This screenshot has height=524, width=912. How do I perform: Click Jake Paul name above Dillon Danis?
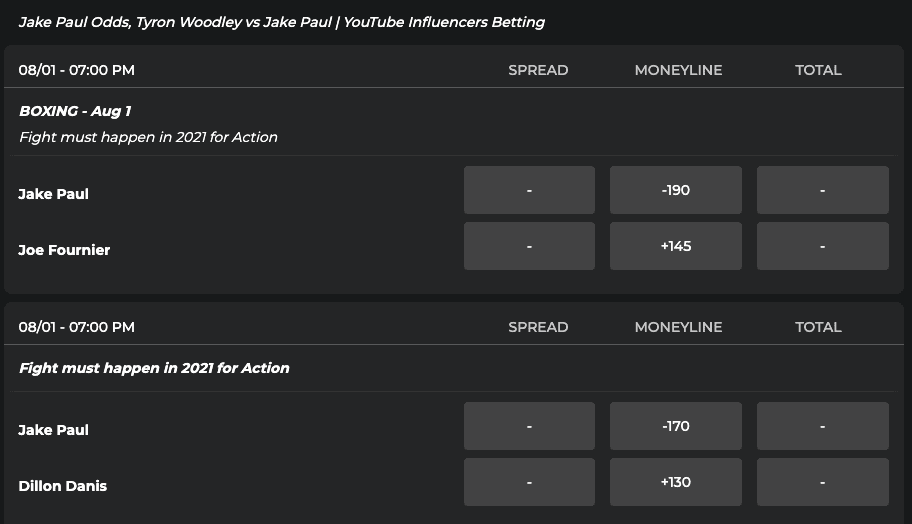click(54, 430)
